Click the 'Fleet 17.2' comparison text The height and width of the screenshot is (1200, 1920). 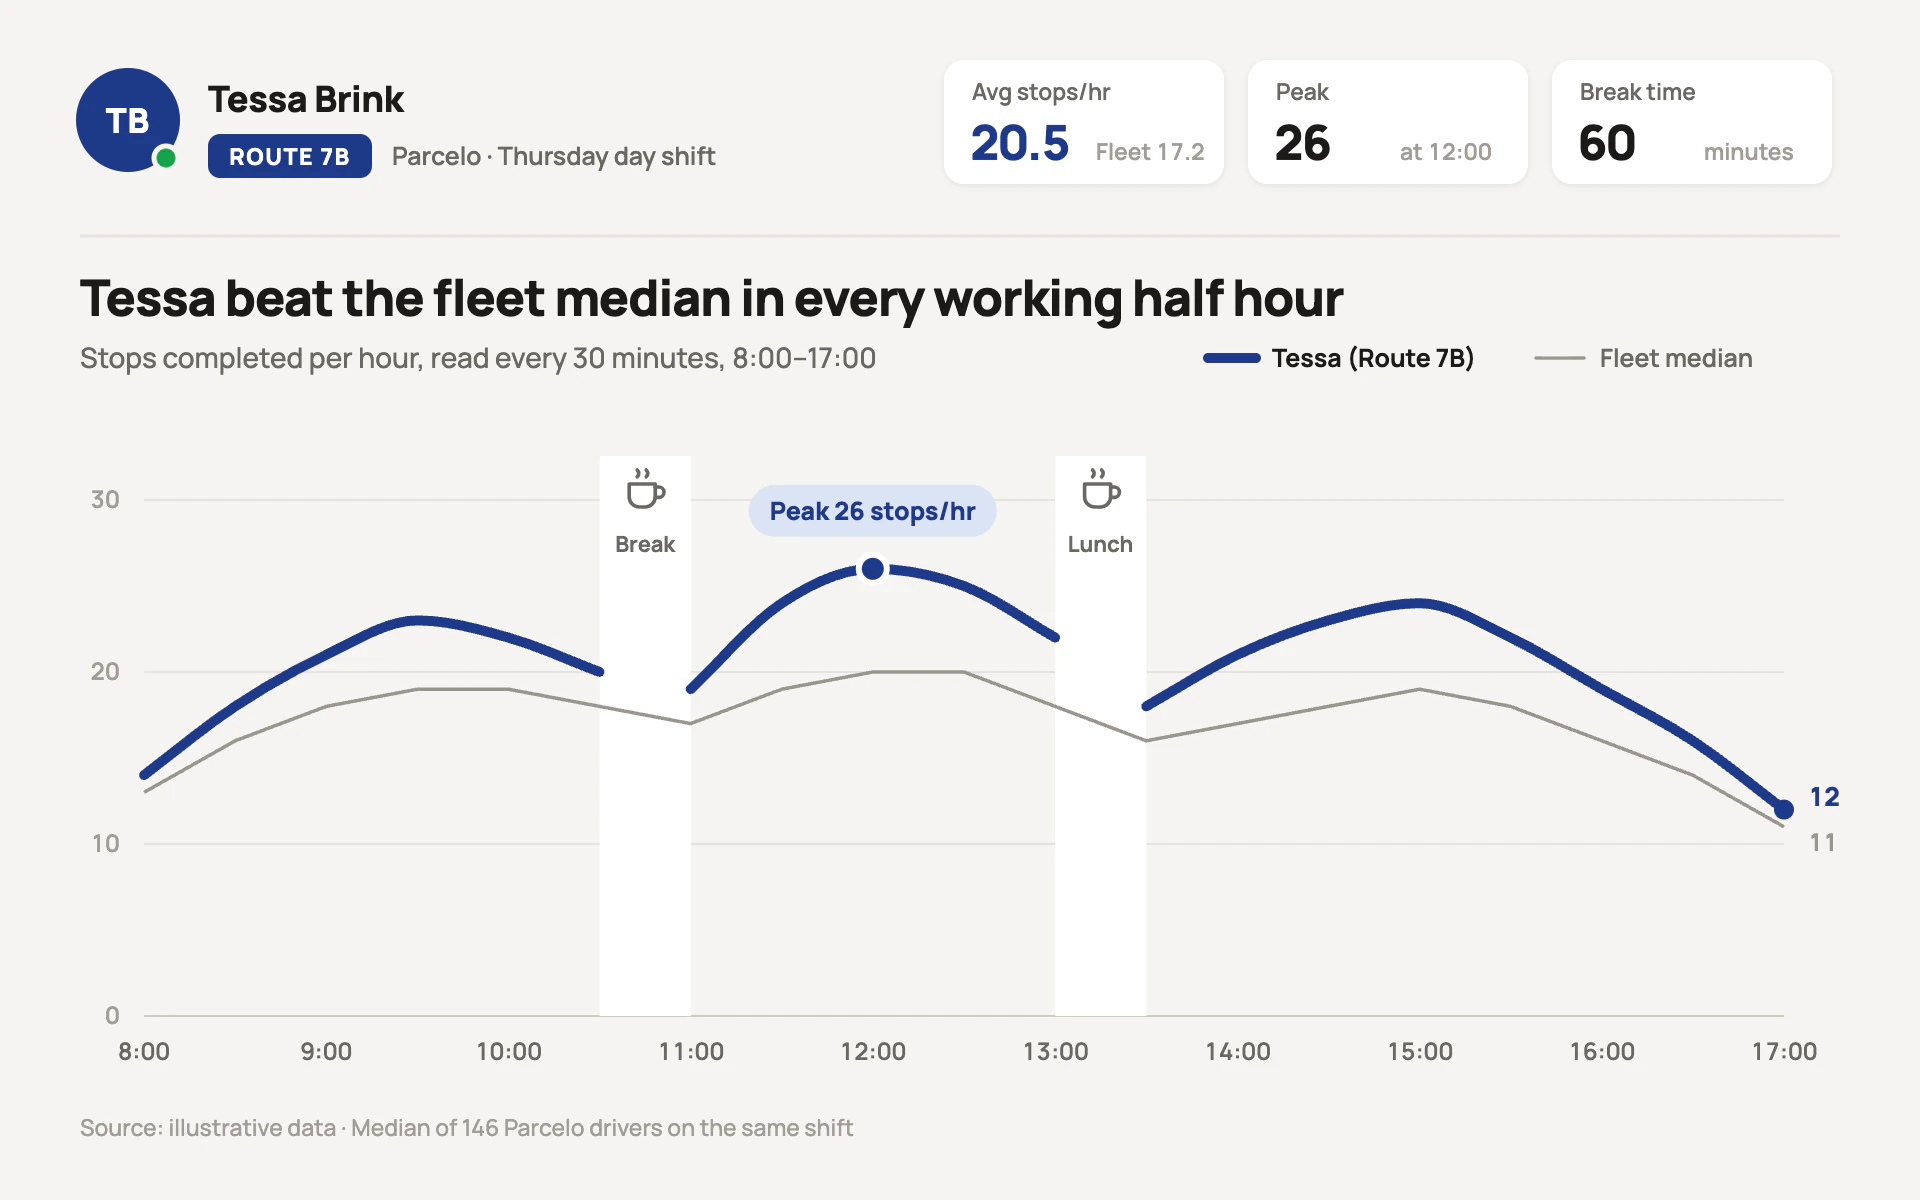coord(1150,152)
